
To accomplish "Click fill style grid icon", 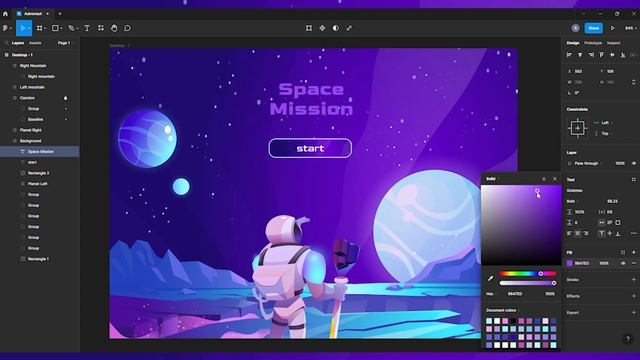I will (623, 252).
